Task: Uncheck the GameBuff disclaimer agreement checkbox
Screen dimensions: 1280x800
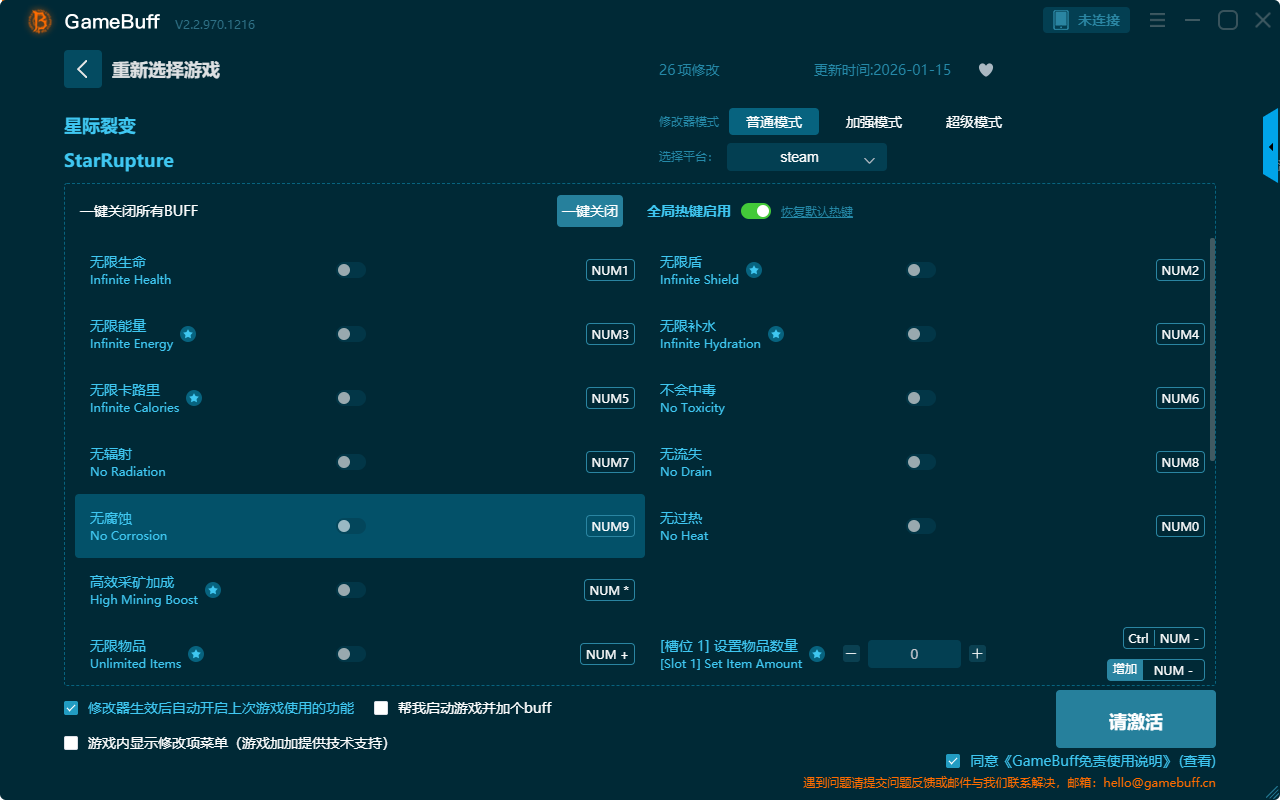Action: [953, 761]
